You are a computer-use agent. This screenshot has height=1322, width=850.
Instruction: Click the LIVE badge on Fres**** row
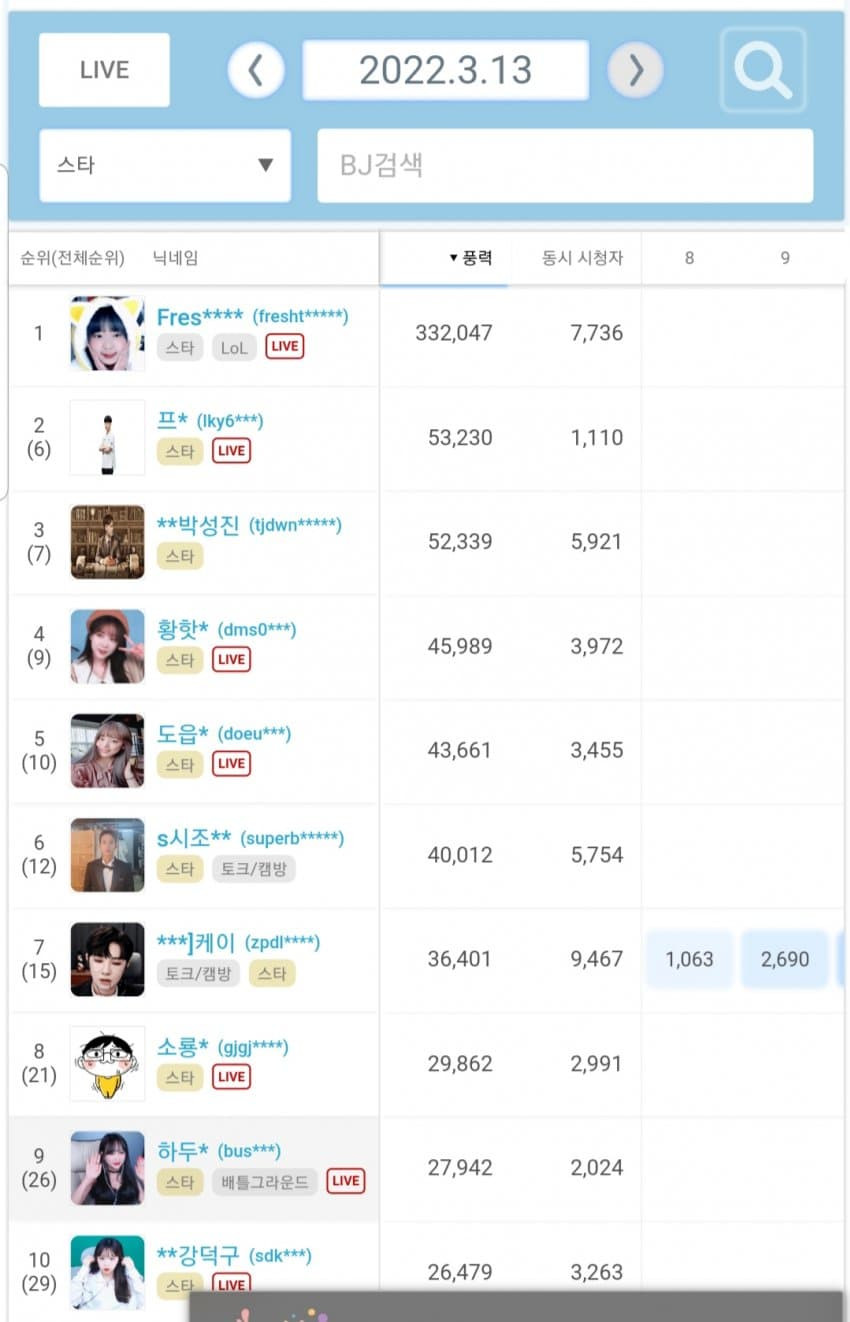pos(285,347)
